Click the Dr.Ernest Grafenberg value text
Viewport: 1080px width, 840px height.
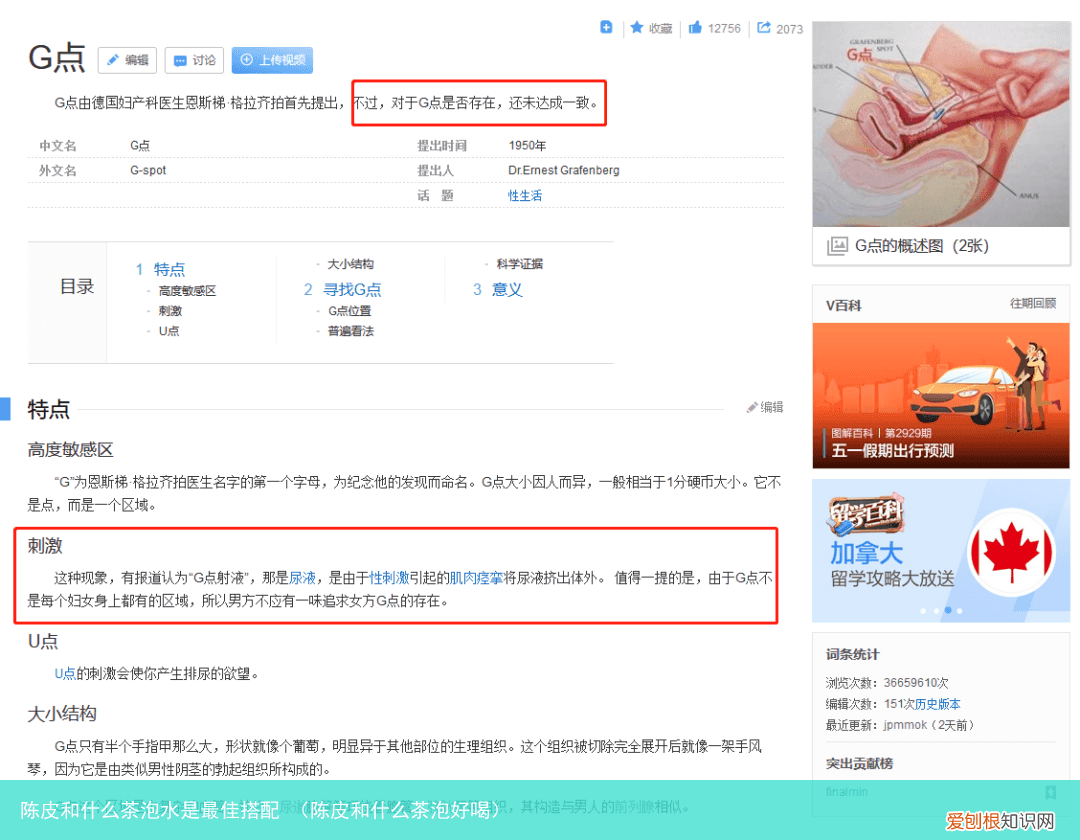(563, 170)
